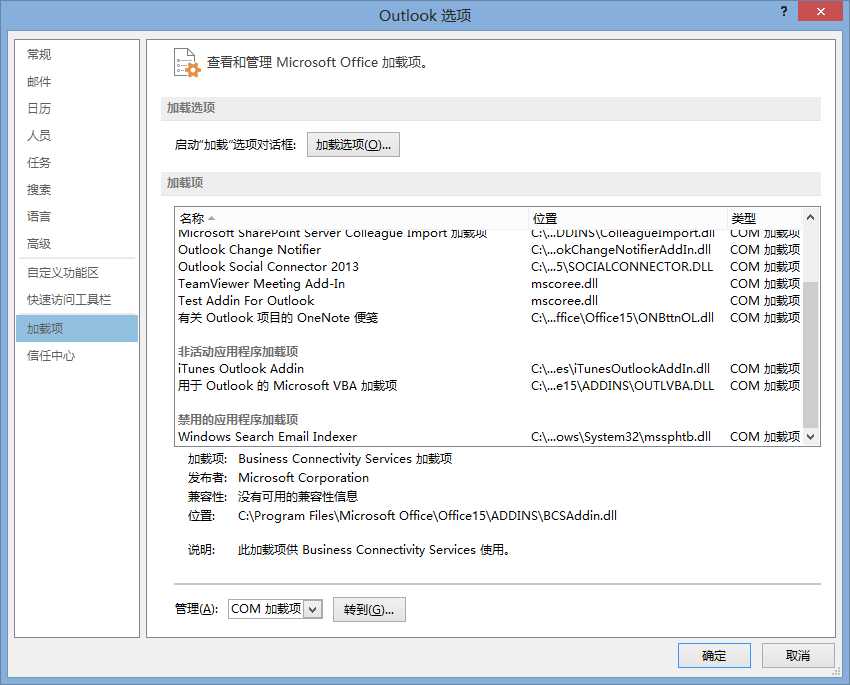Click the 类型 column header
The image size is (850, 685).
(x=764, y=218)
